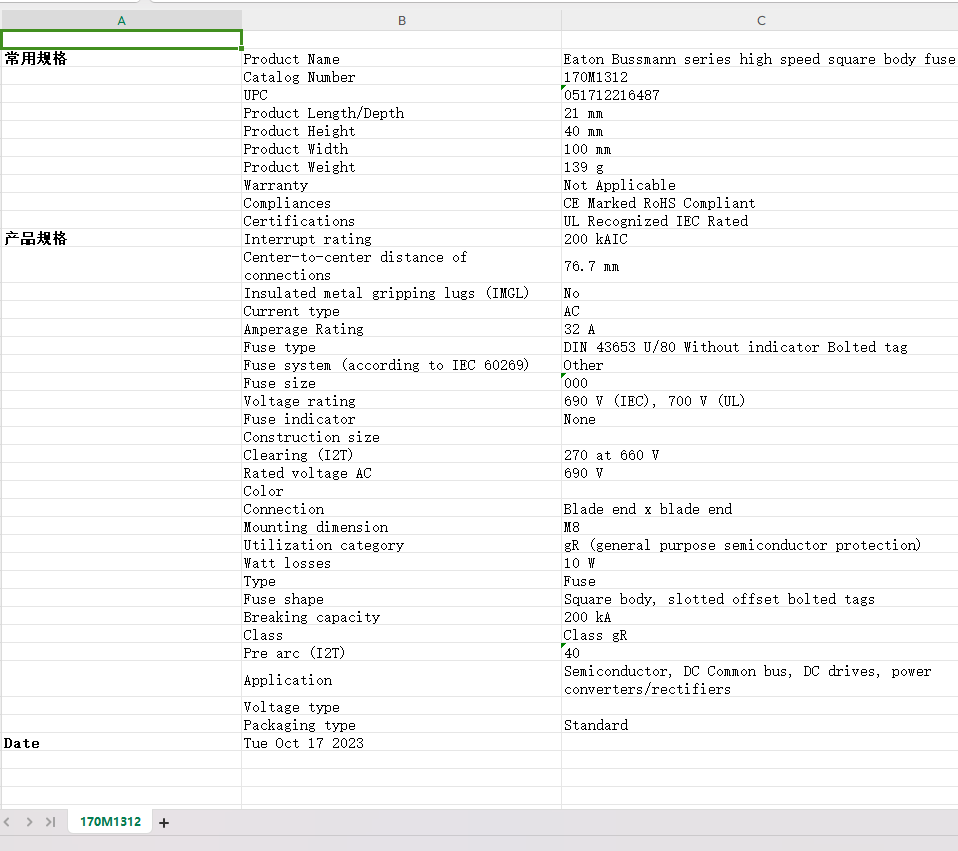Select 'Fuse type' label cell
Image resolution: width=958 pixels, height=851 pixels.
click(401, 347)
